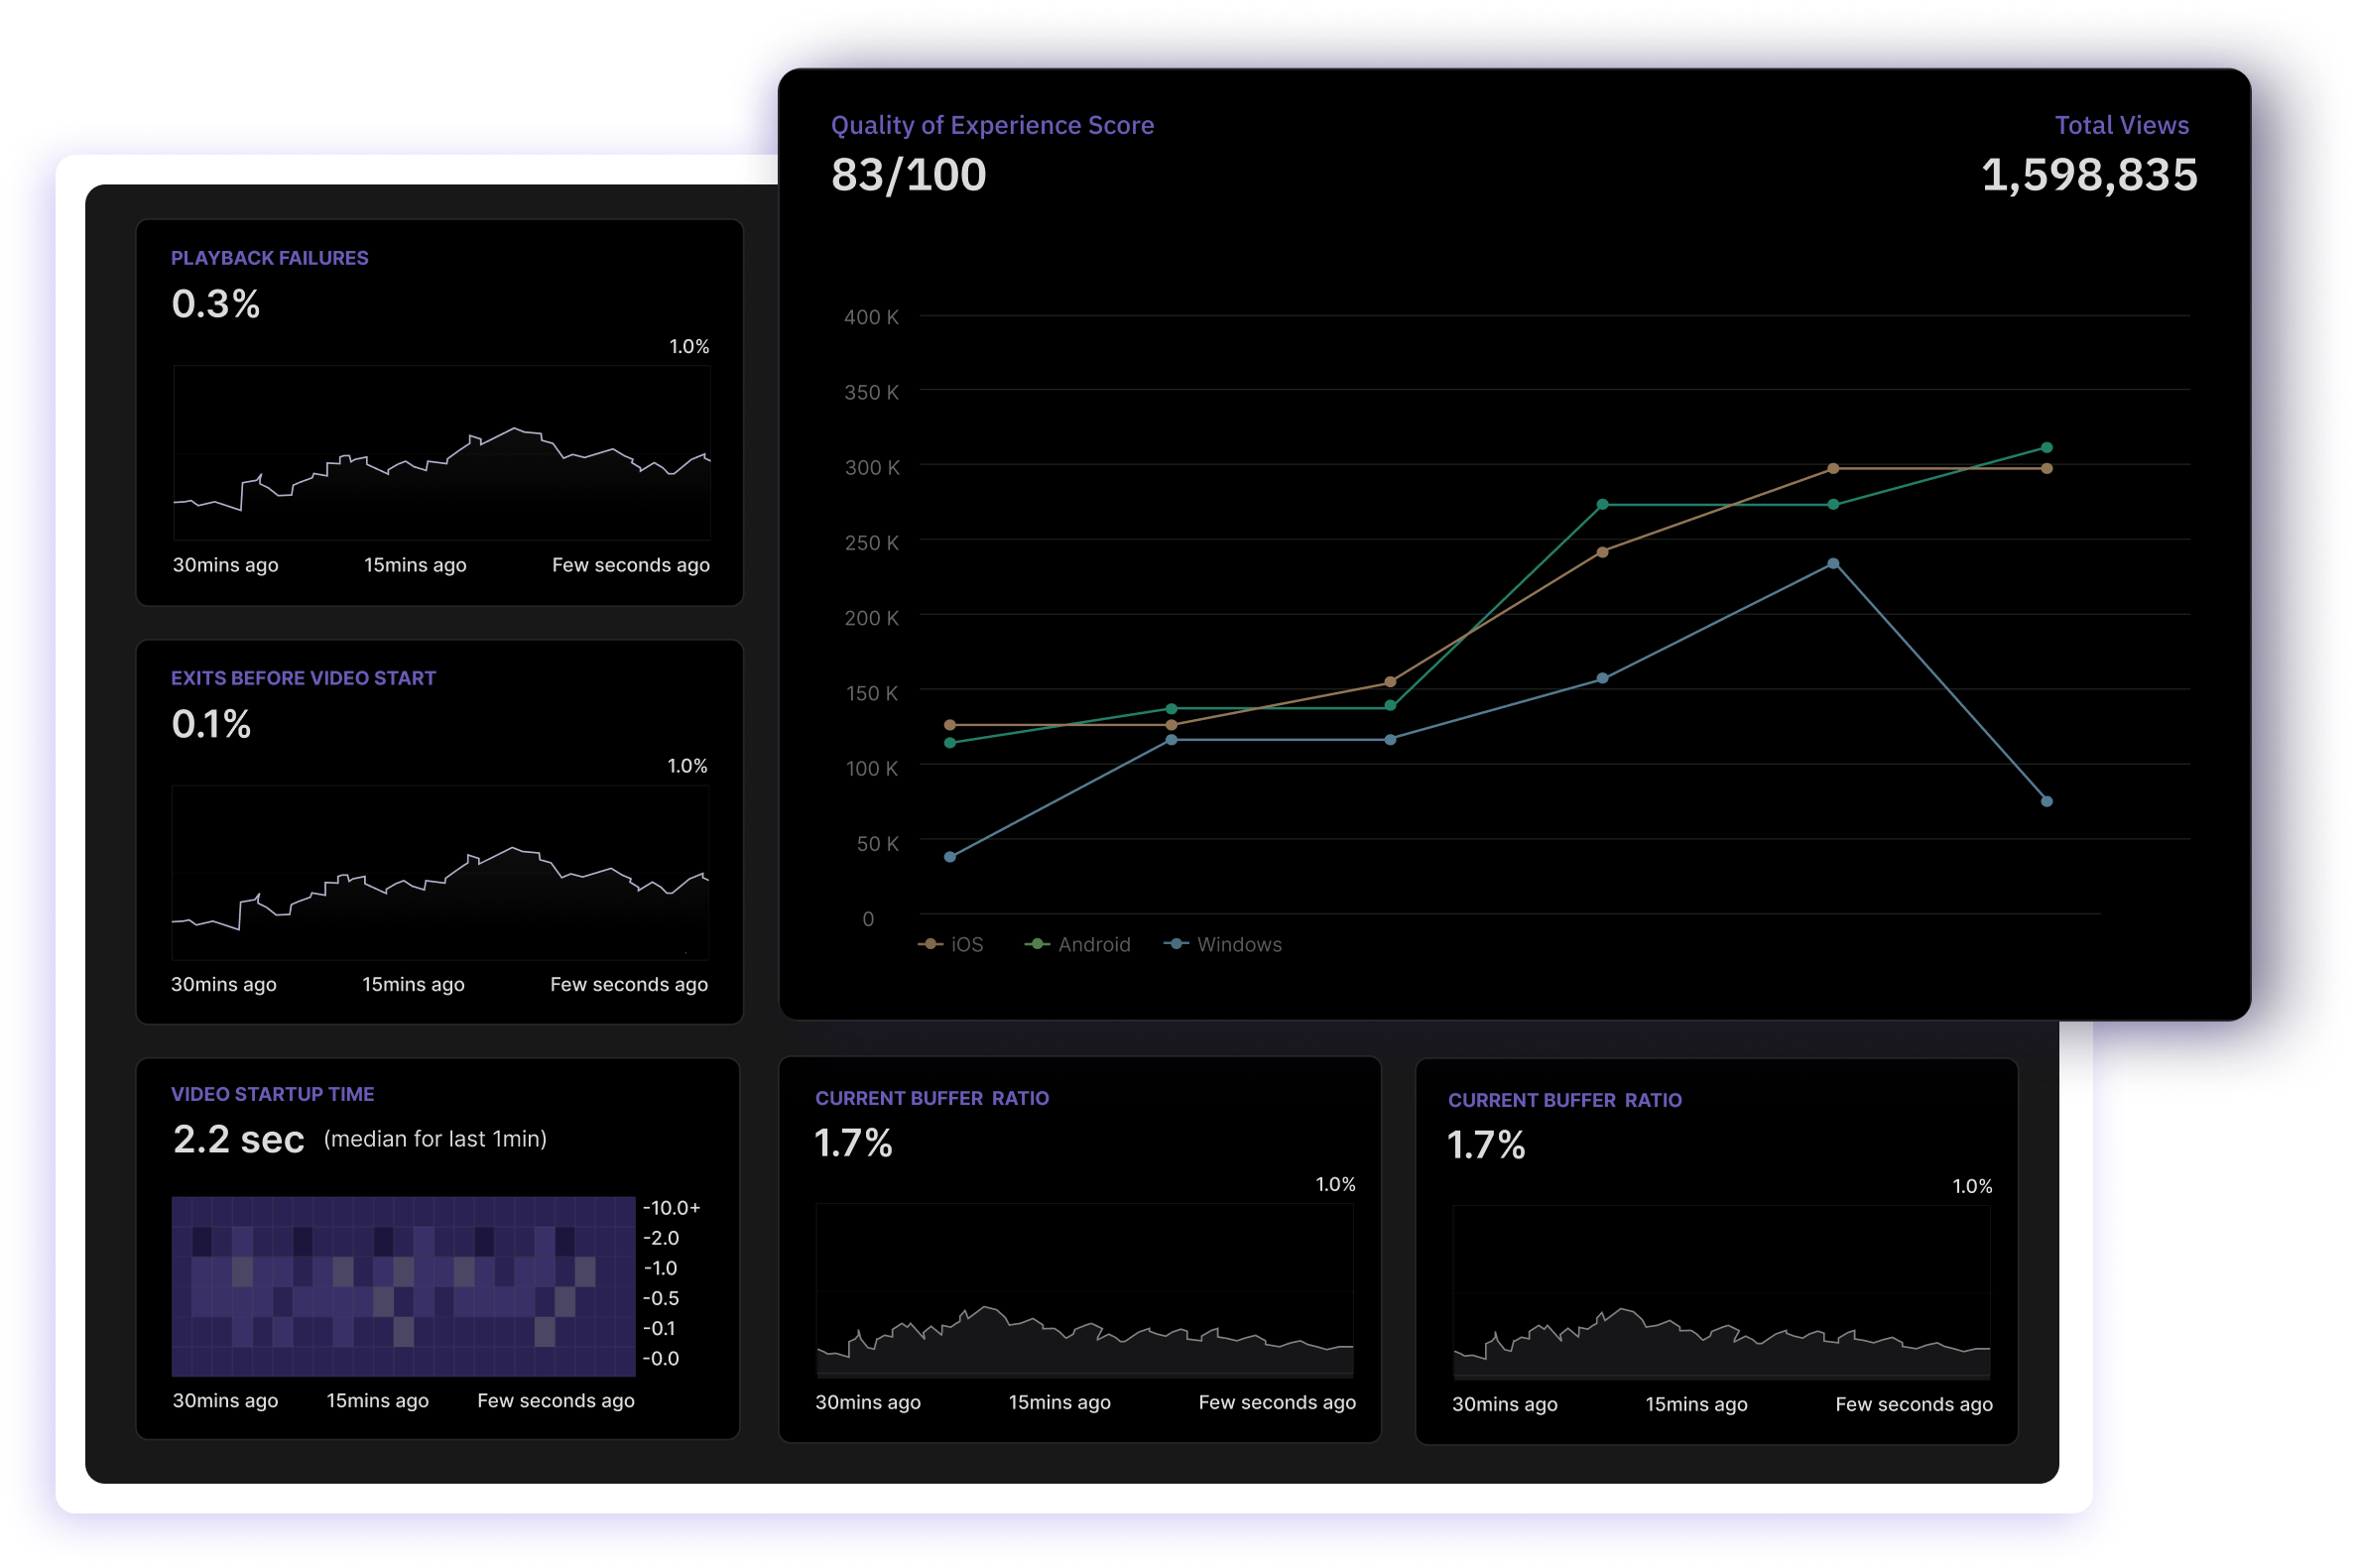Click the VIDEO STARTUP TIME heading
The height and width of the screenshot is (1568, 2357).
point(273,1094)
